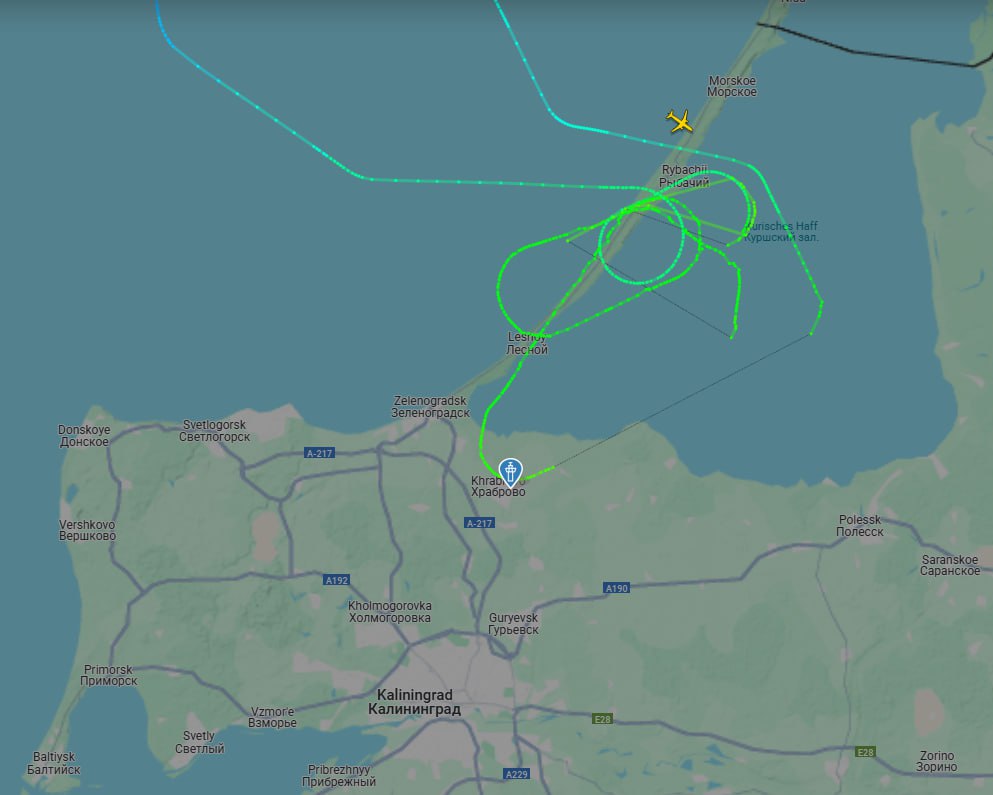Click the E28 badge south of Kaliningrad
The width and height of the screenshot is (993, 795).
coord(602,718)
